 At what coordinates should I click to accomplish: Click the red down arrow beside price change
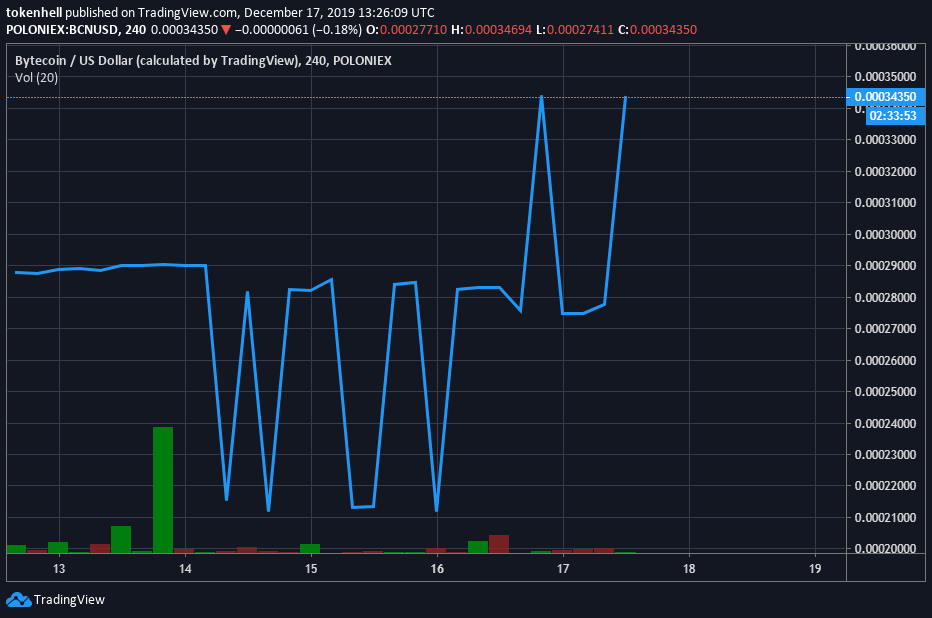click(226, 30)
